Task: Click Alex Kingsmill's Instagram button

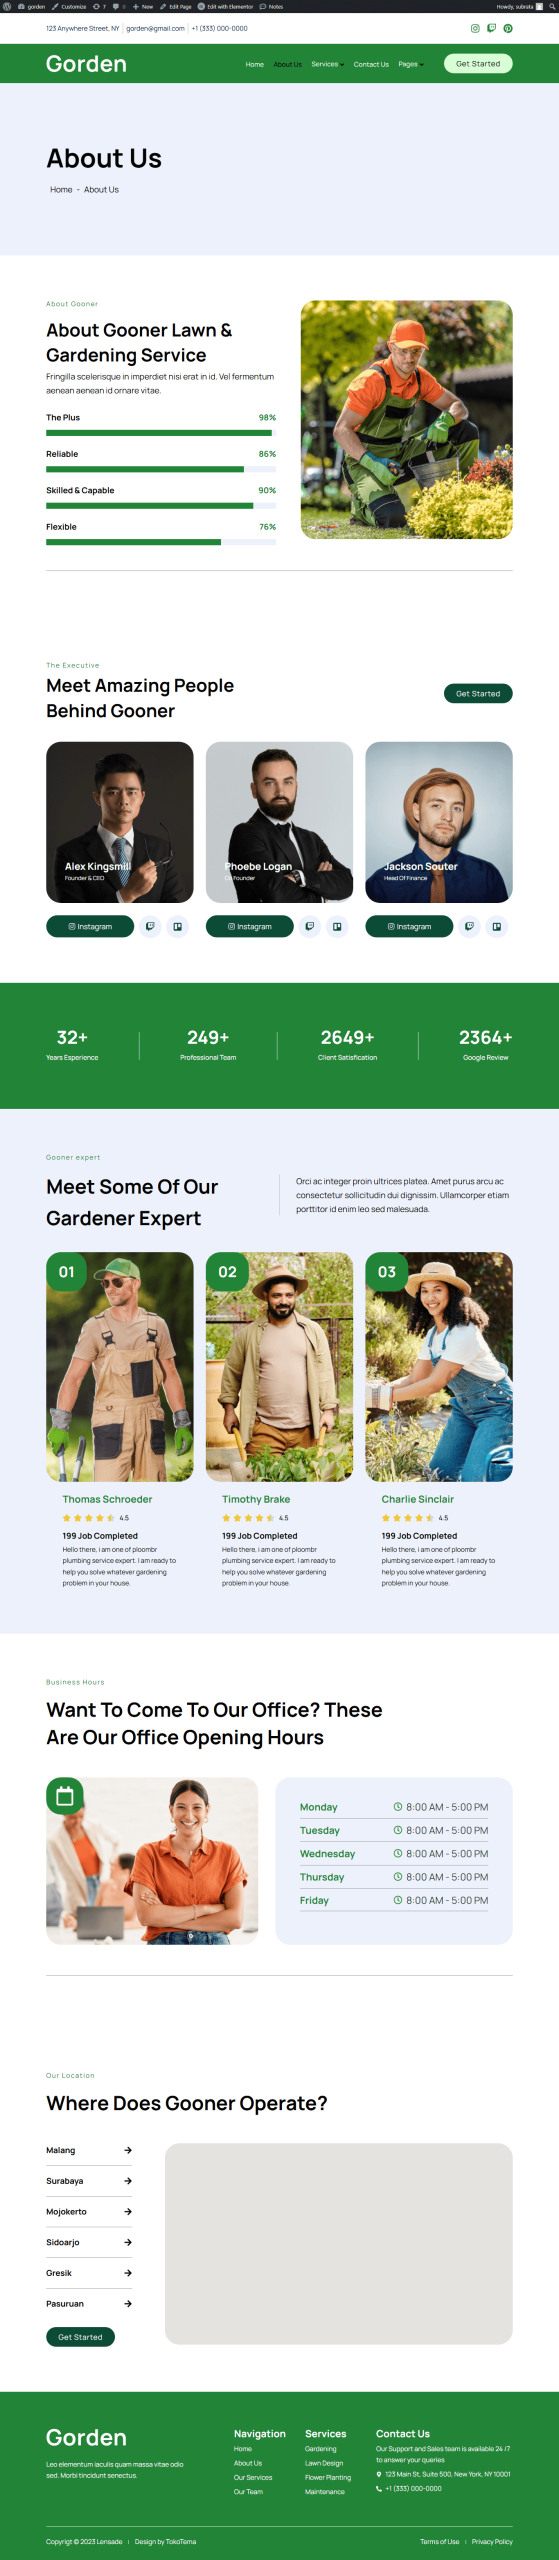Action: pos(90,926)
